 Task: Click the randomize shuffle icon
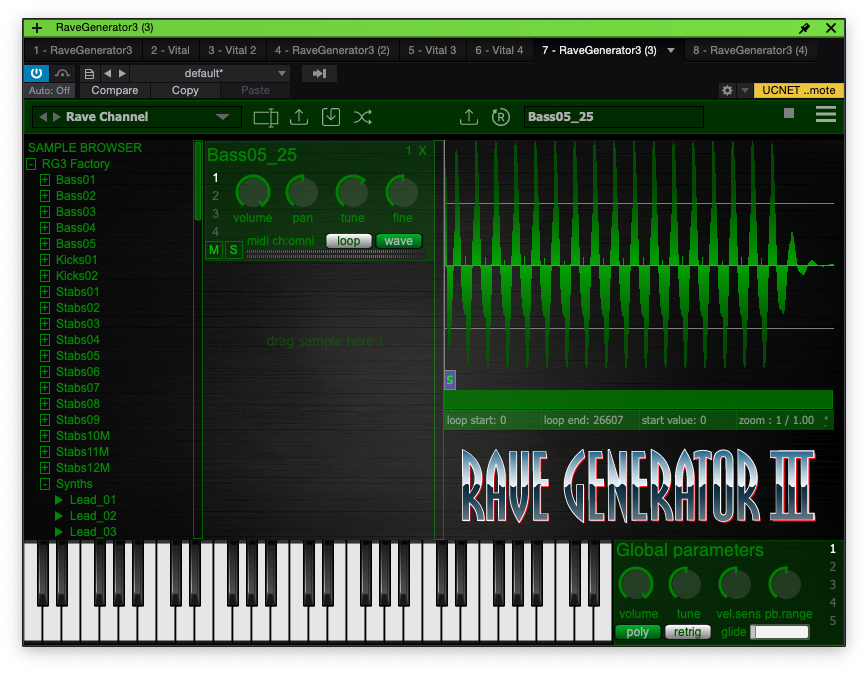tap(363, 117)
